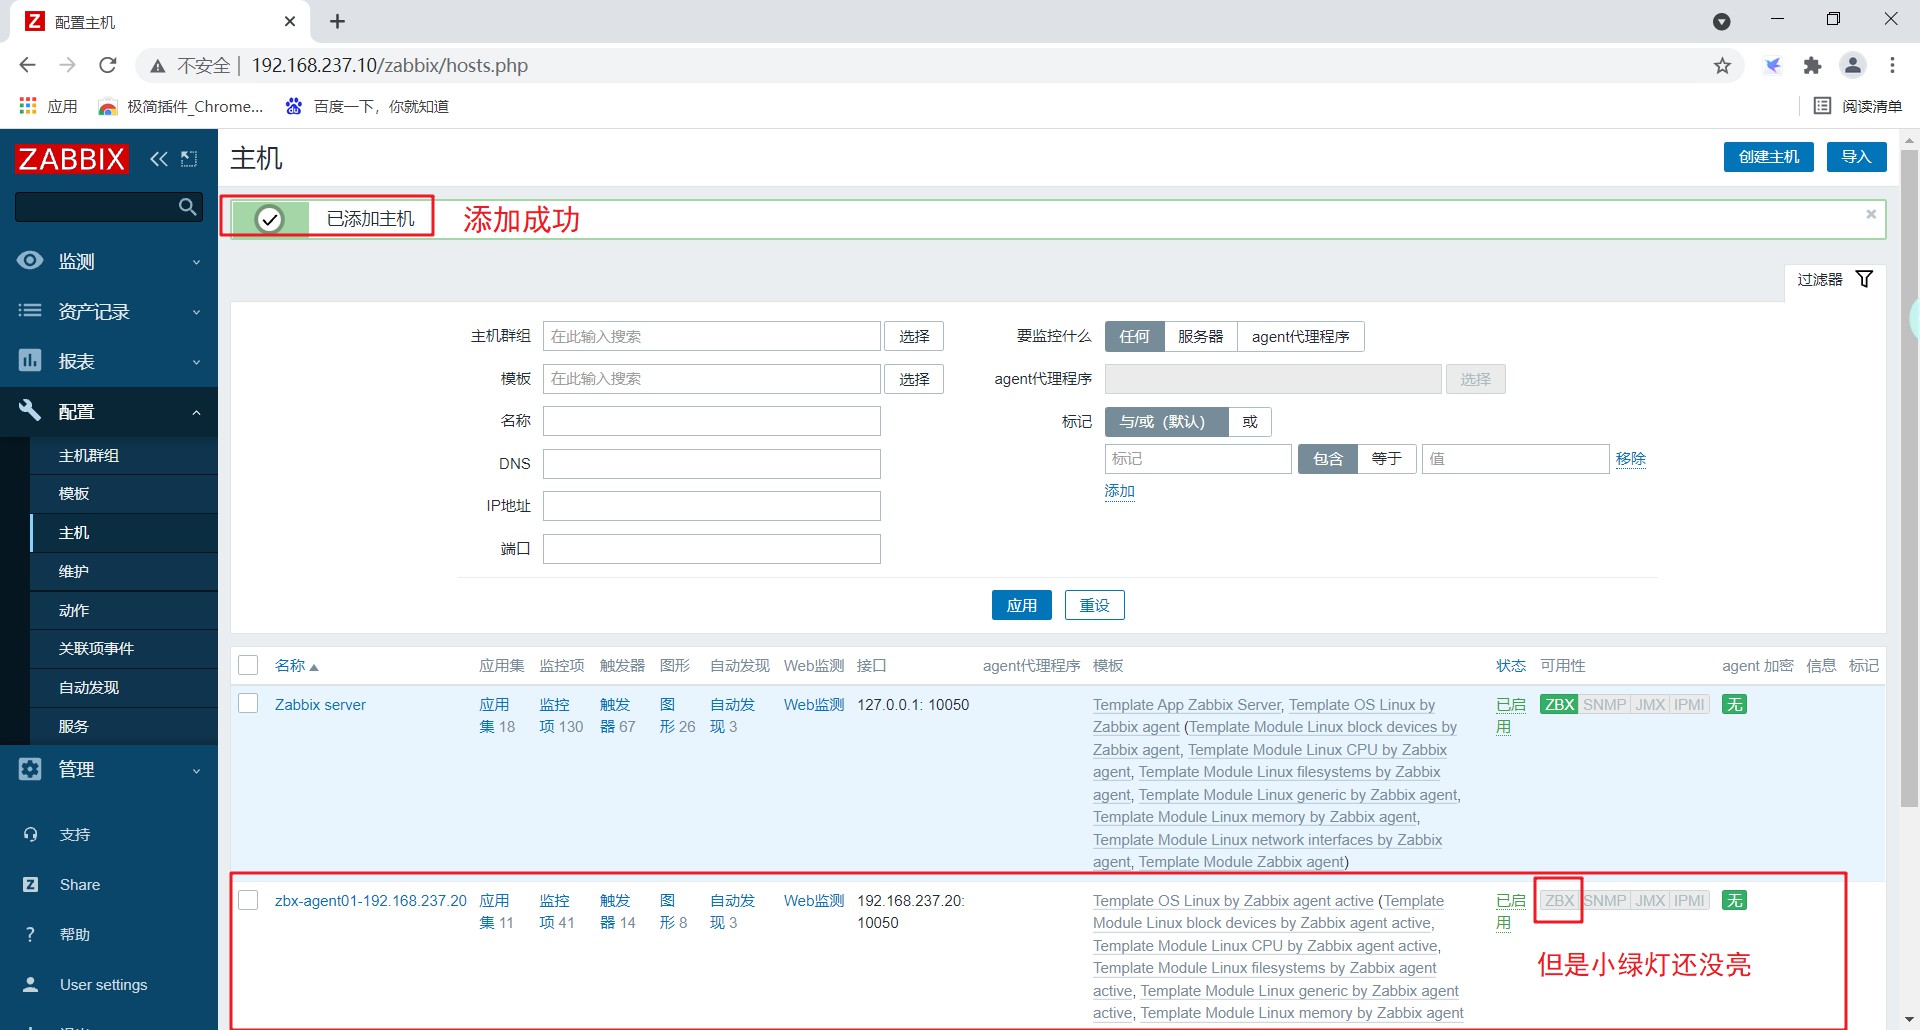Screen dimensions: 1920x1030
Task: Open 模板 submenu
Action: point(124,493)
